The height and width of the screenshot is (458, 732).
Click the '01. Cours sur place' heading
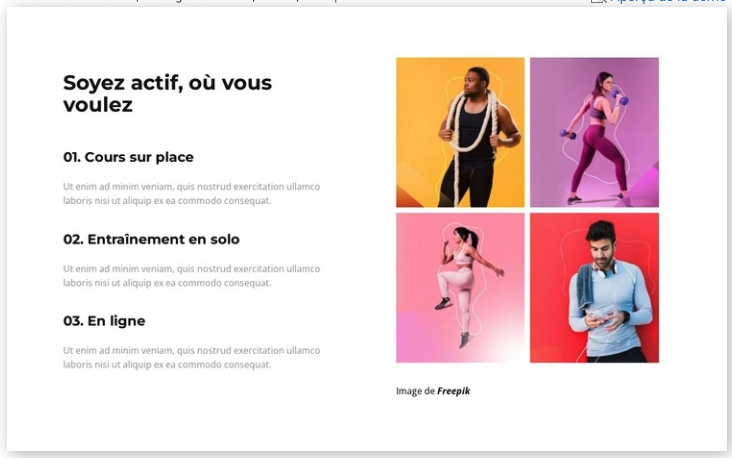[128, 157]
